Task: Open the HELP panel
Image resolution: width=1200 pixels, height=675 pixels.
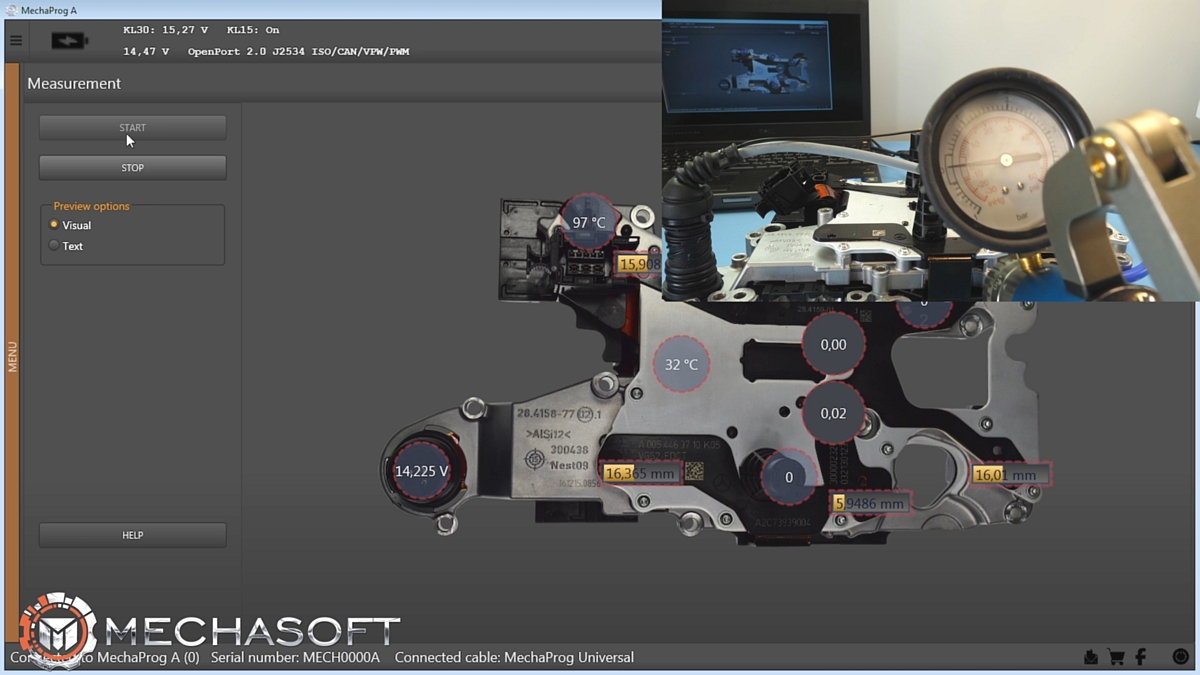Action: click(x=132, y=534)
